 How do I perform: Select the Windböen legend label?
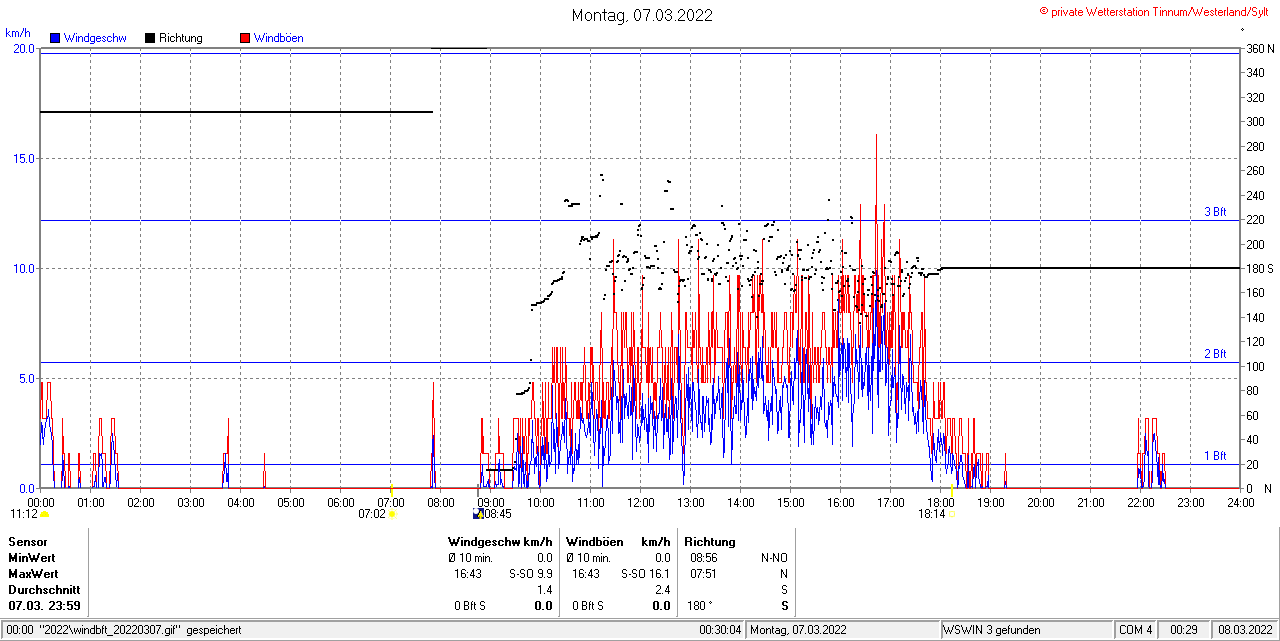coord(278,38)
